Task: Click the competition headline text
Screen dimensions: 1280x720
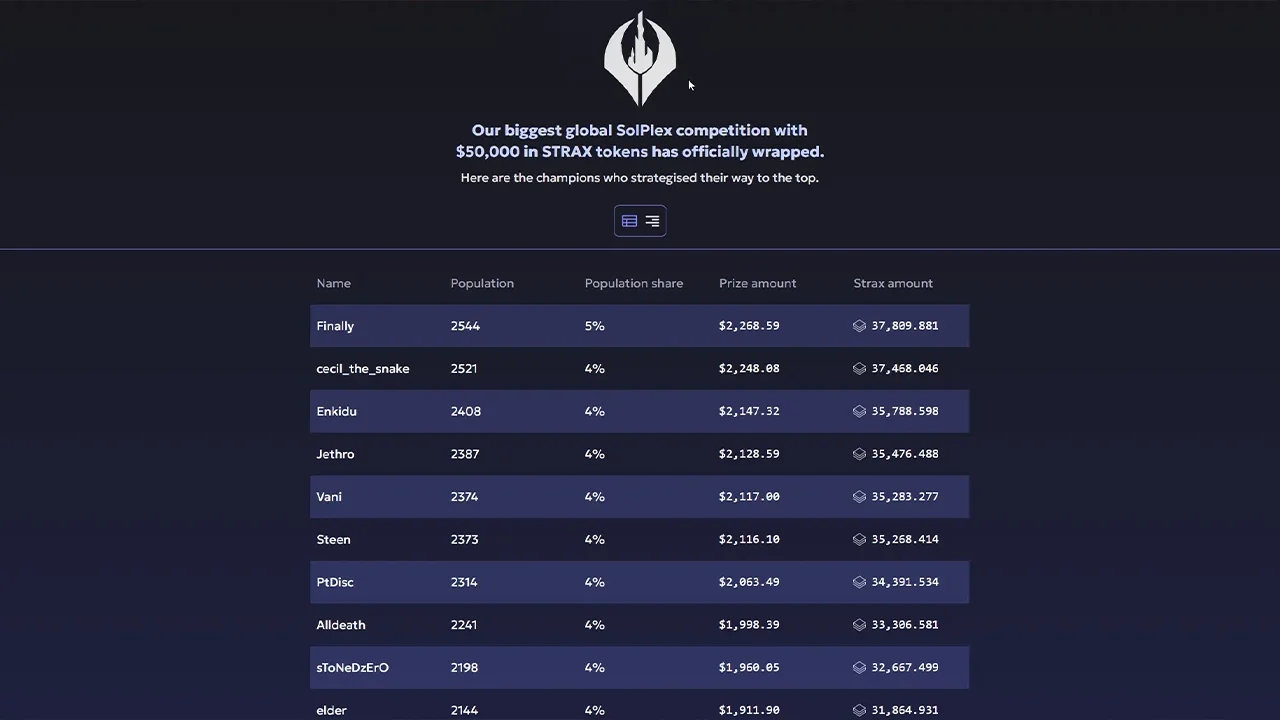Action: [x=640, y=141]
